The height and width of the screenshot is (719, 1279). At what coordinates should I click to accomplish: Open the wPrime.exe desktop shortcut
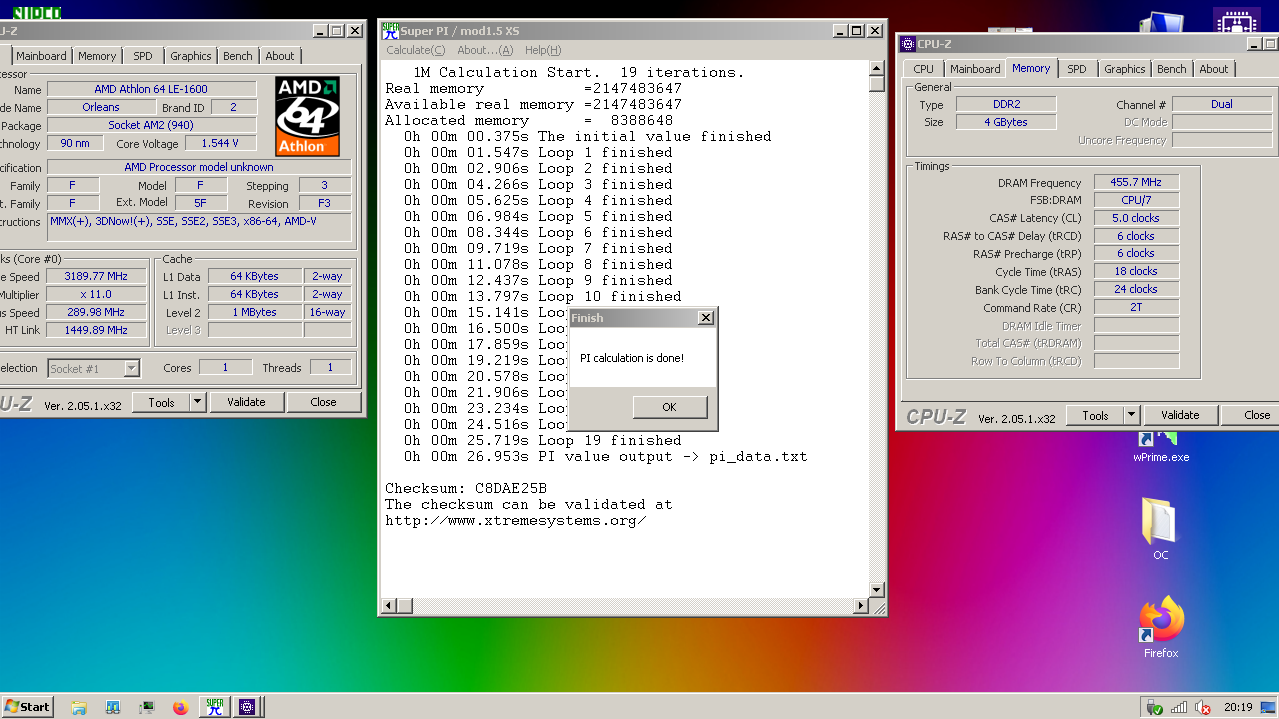tap(1161, 445)
